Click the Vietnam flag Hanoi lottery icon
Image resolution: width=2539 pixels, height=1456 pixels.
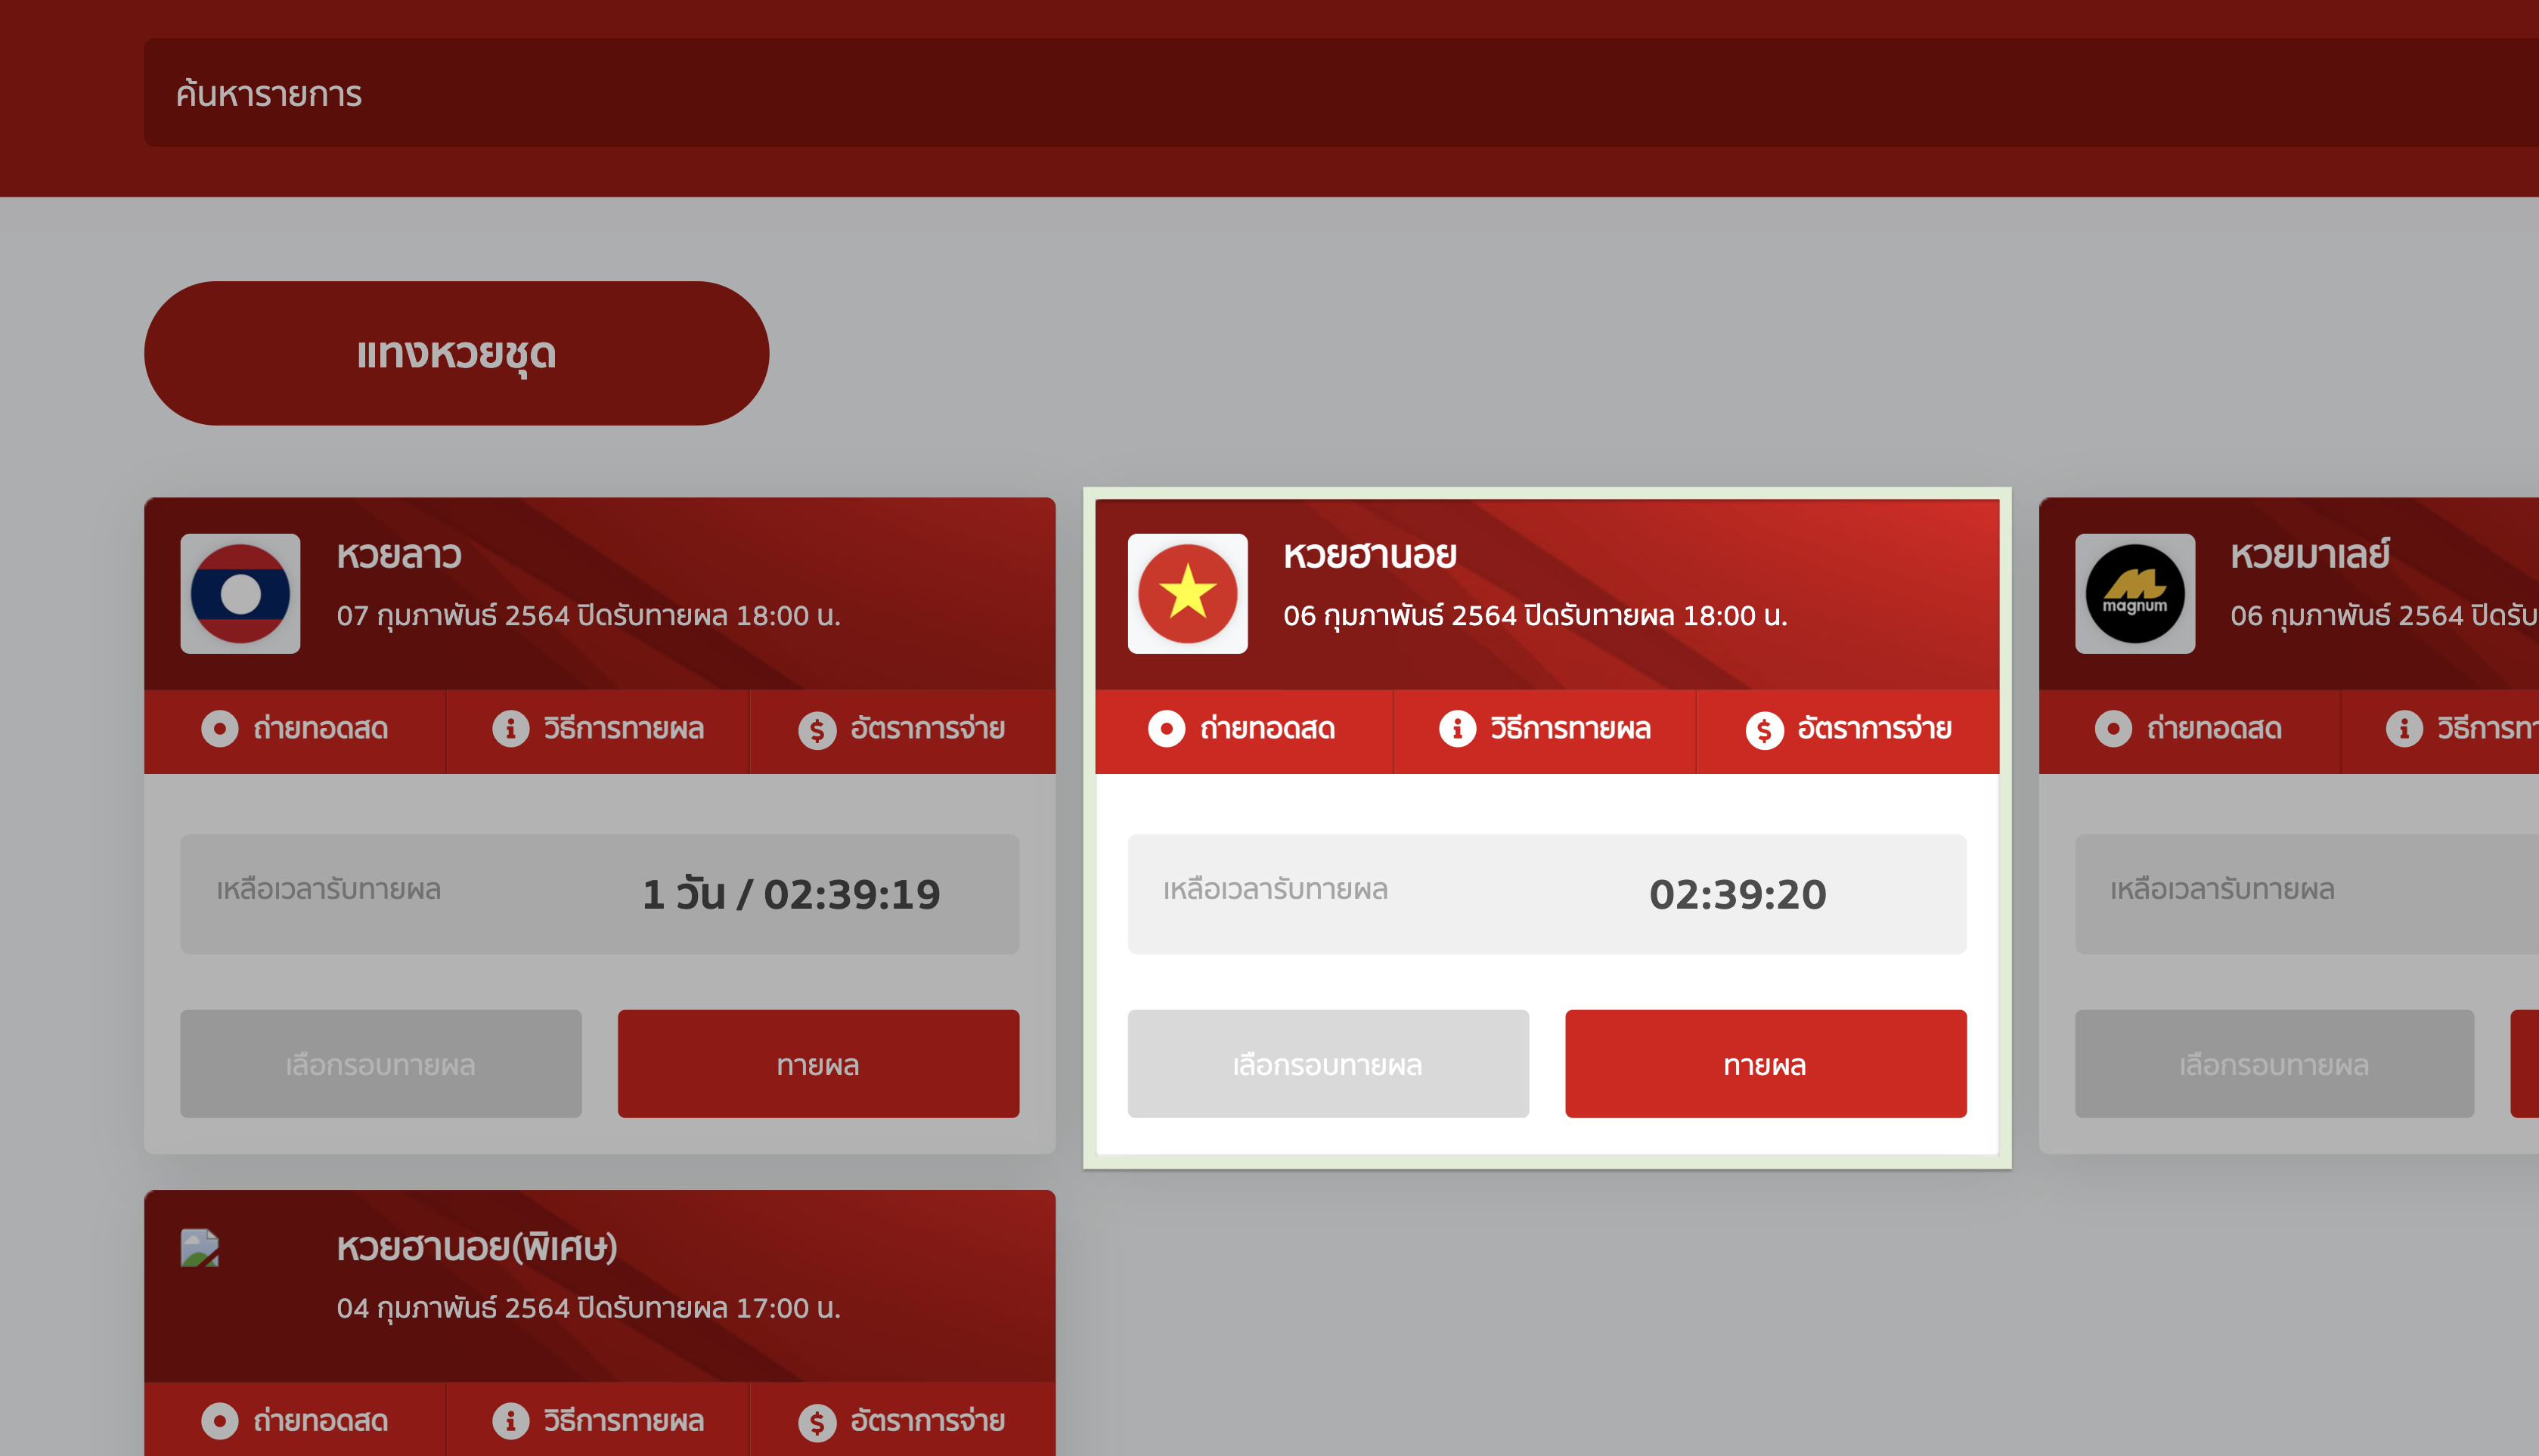[1187, 593]
